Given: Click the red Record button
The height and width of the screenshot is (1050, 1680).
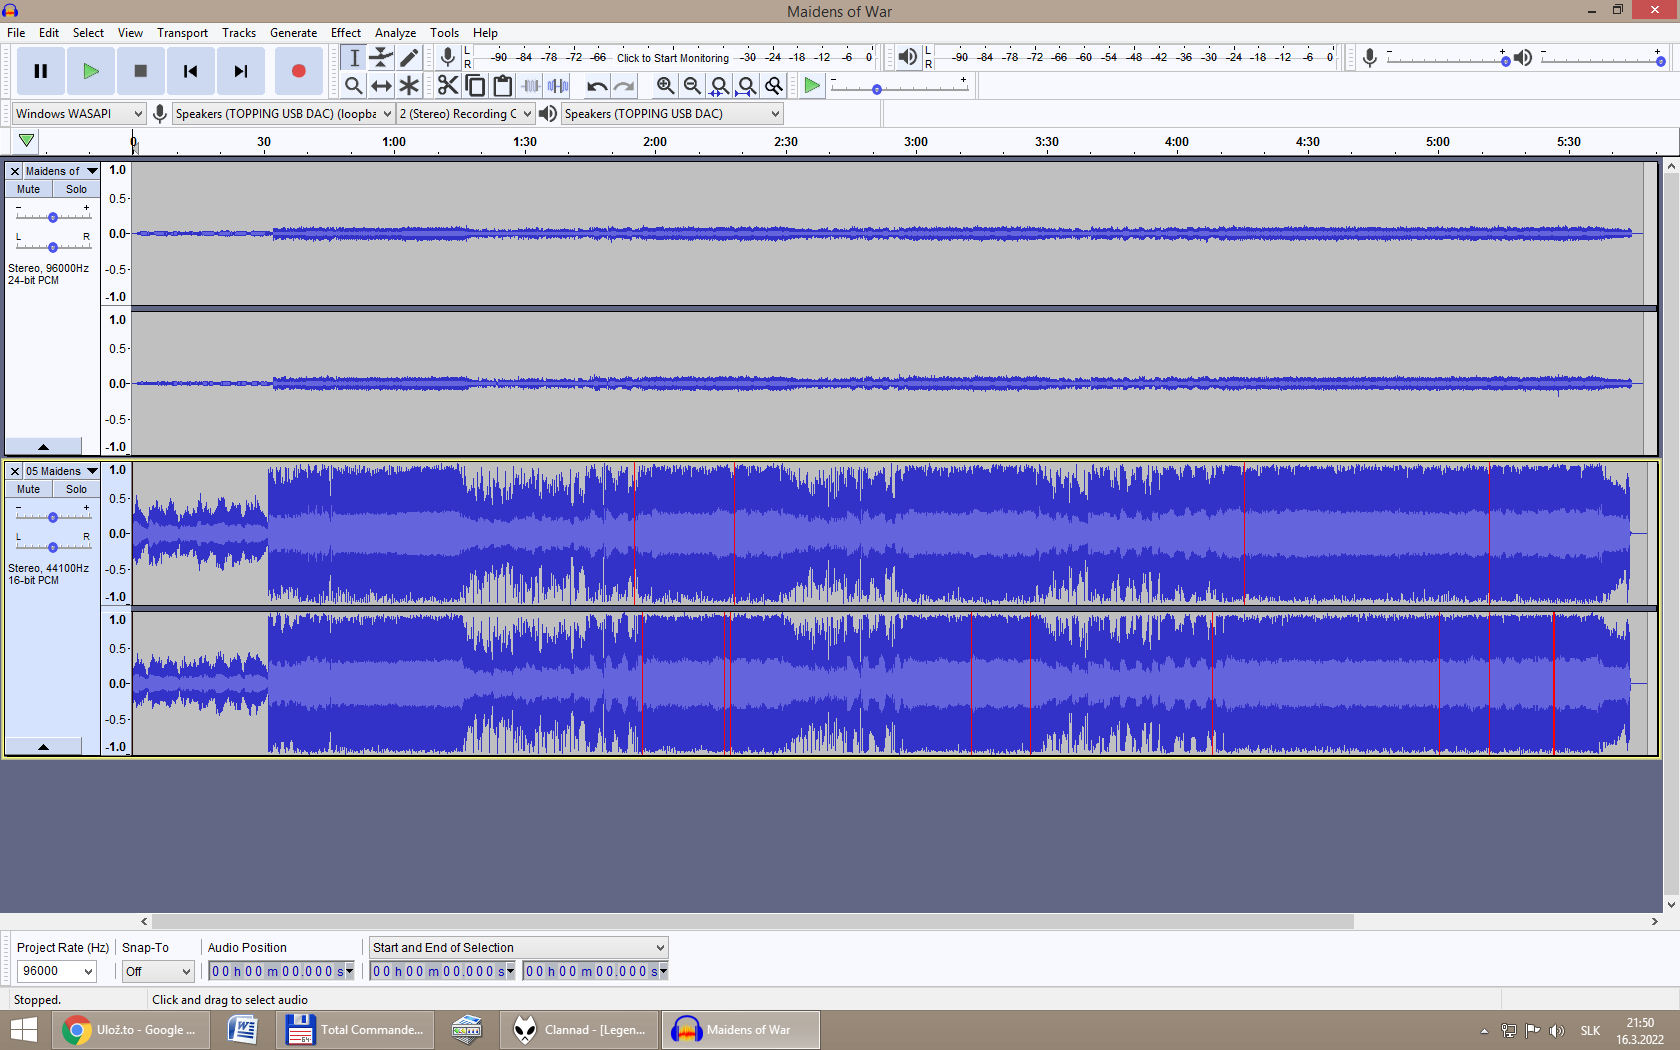Looking at the screenshot, I should click(298, 71).
